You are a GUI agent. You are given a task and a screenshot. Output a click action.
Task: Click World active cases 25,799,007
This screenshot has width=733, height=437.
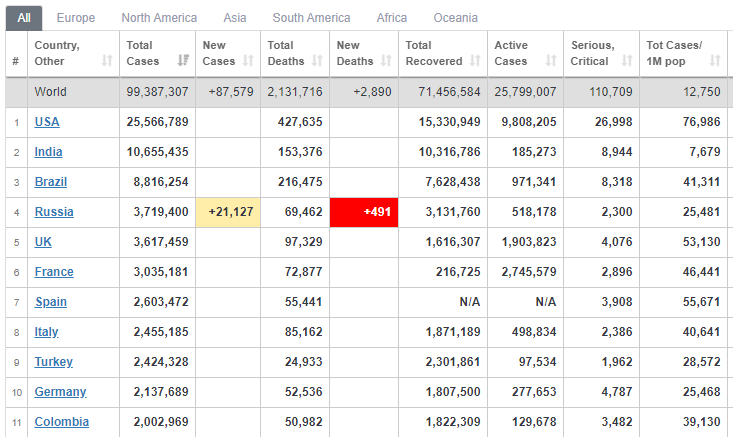coord(525,92)
